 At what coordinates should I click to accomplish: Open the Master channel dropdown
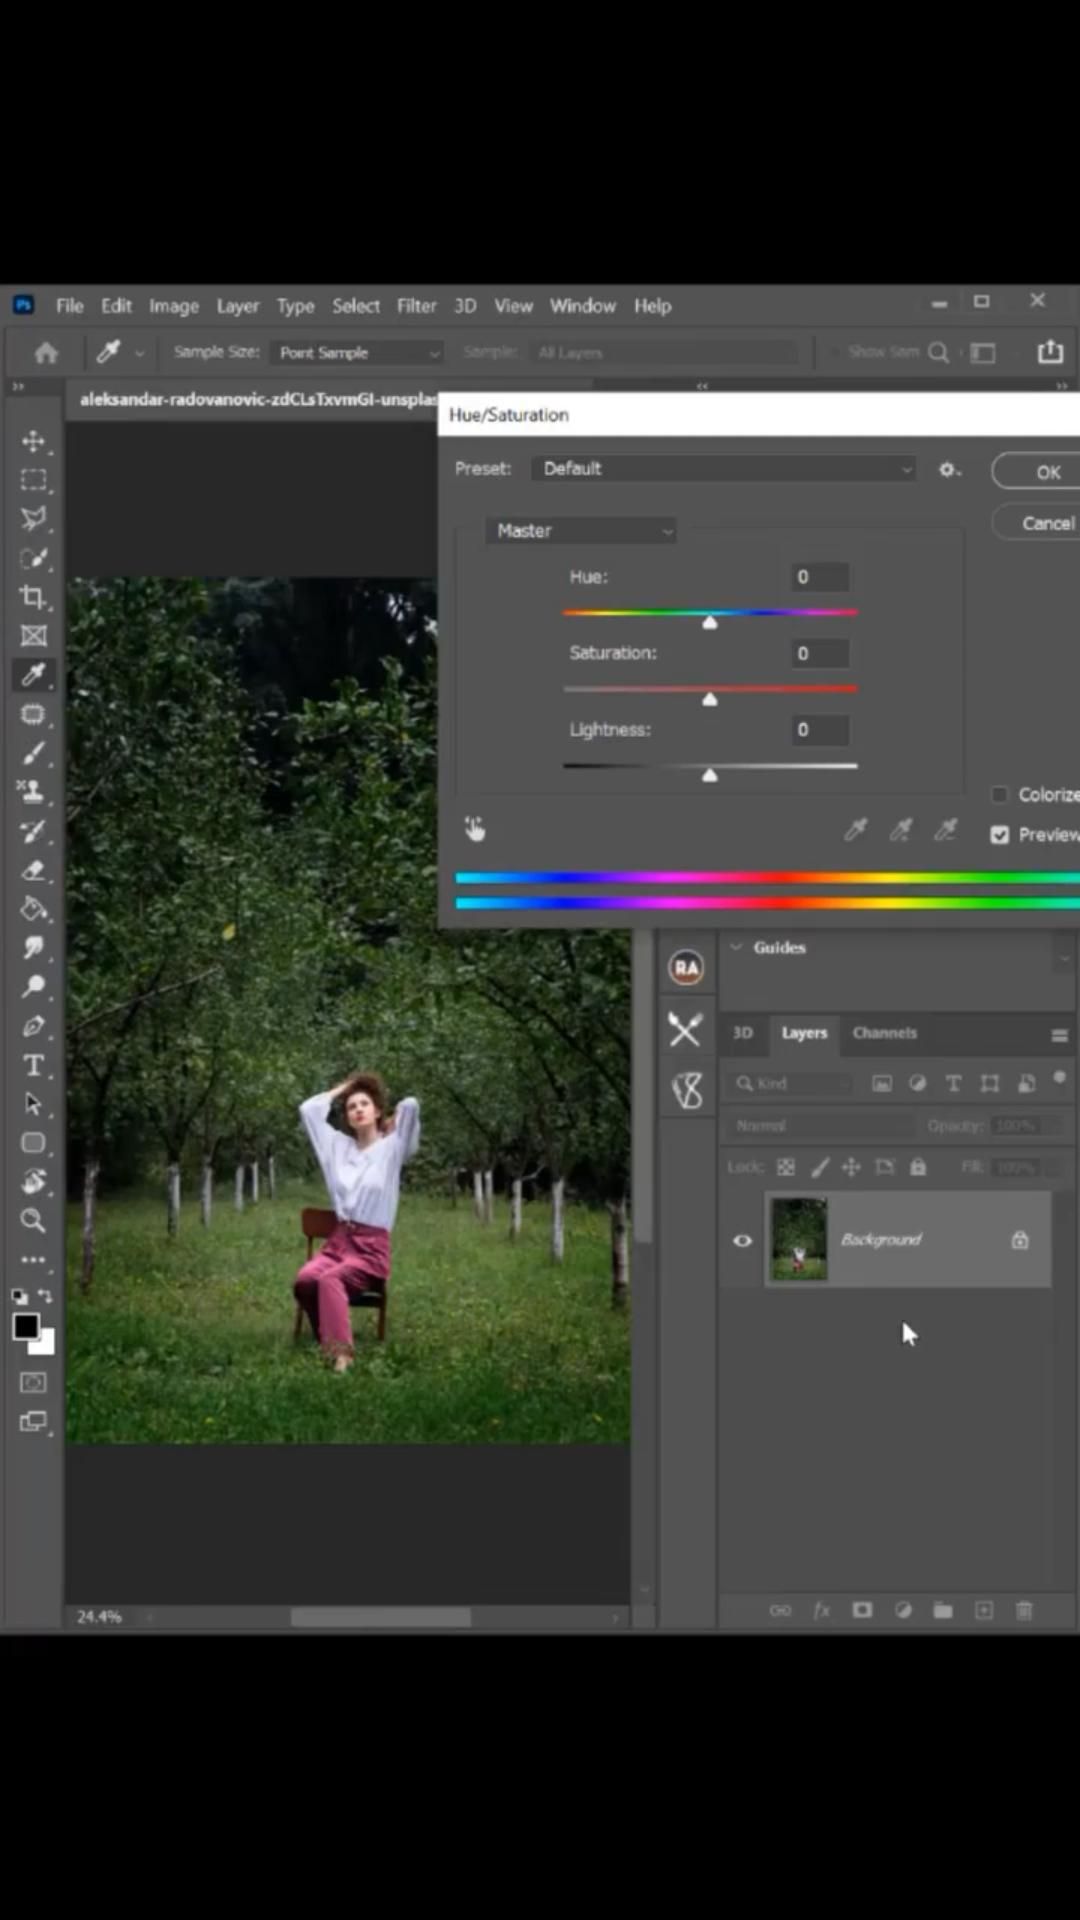click(581, 531)
